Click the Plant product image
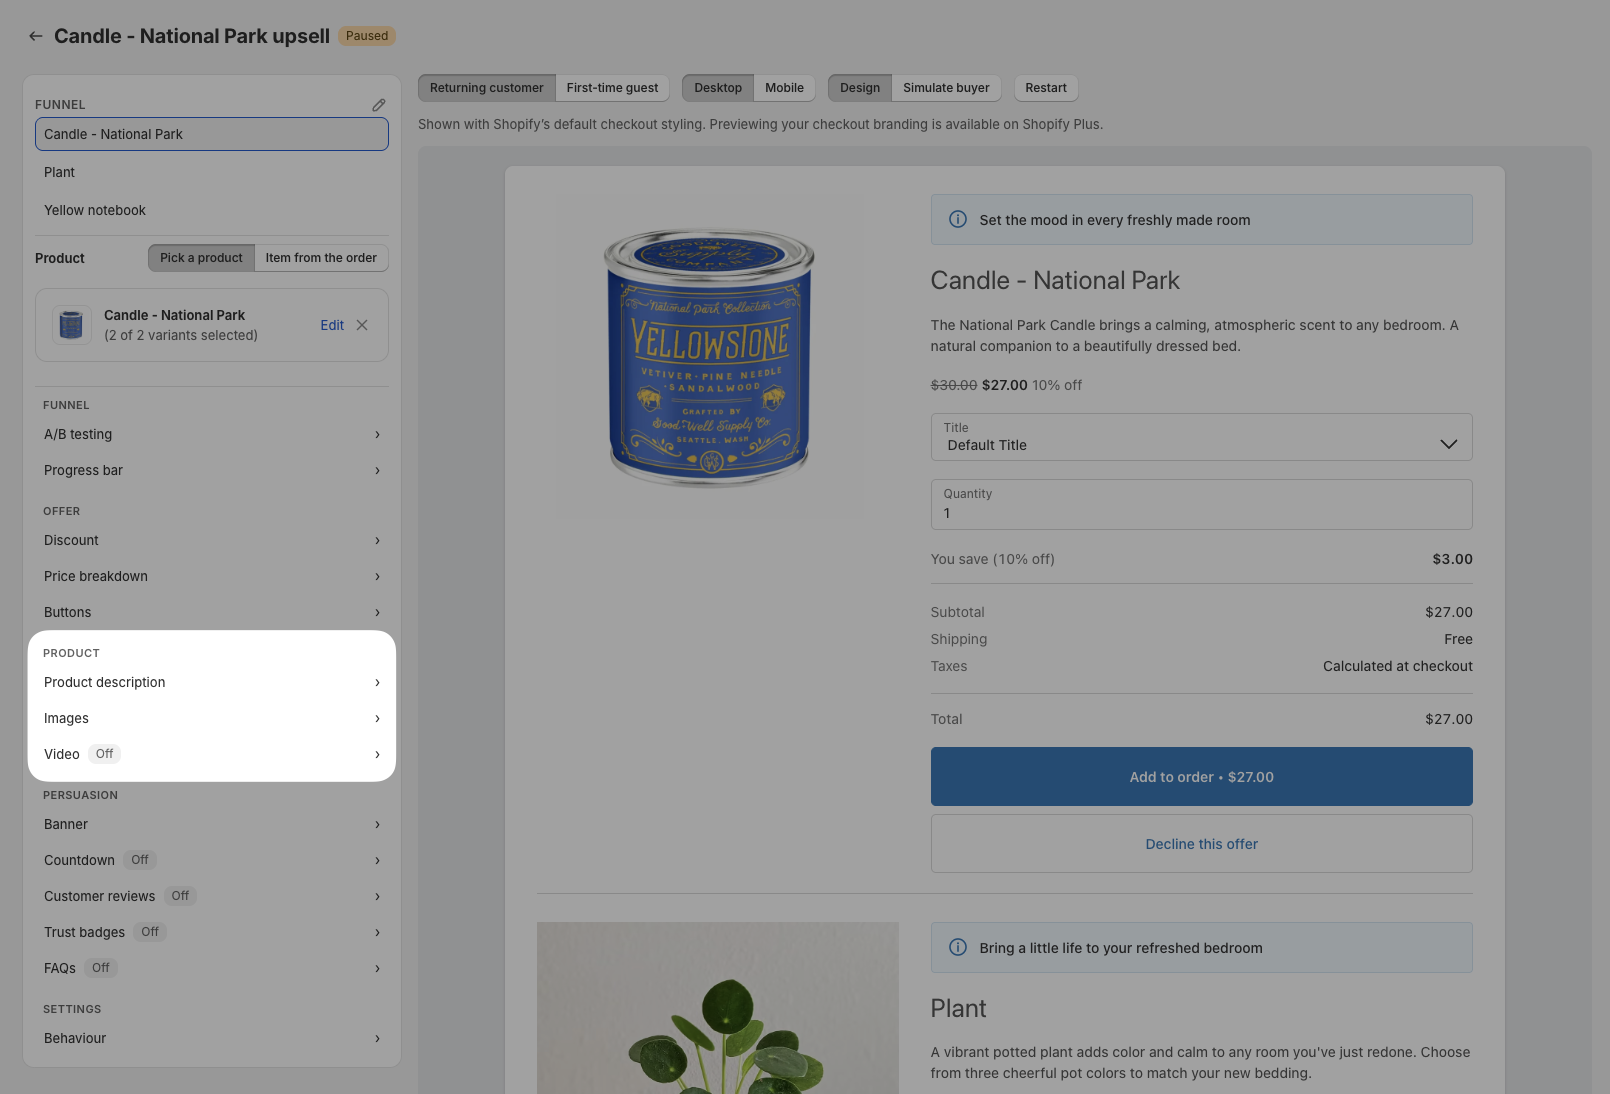 pyautogui.click(x=718, y=1008)
